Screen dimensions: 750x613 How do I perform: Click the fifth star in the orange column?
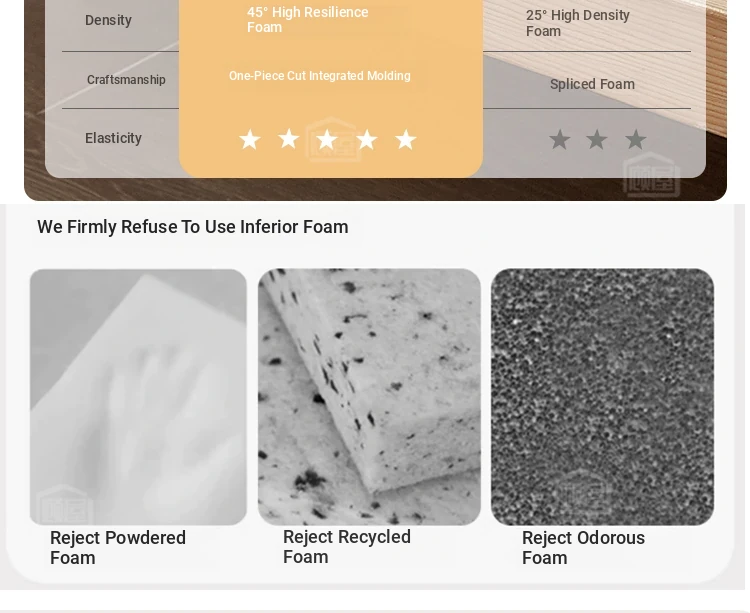pos(405,140)
